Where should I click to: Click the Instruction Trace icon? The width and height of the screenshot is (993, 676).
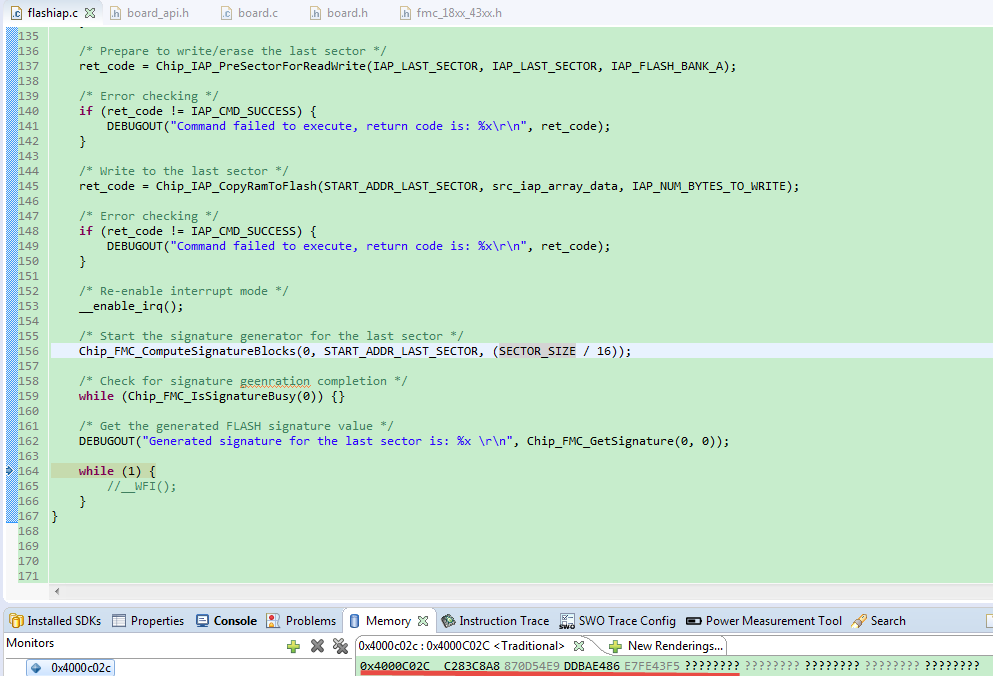(448, 621)
